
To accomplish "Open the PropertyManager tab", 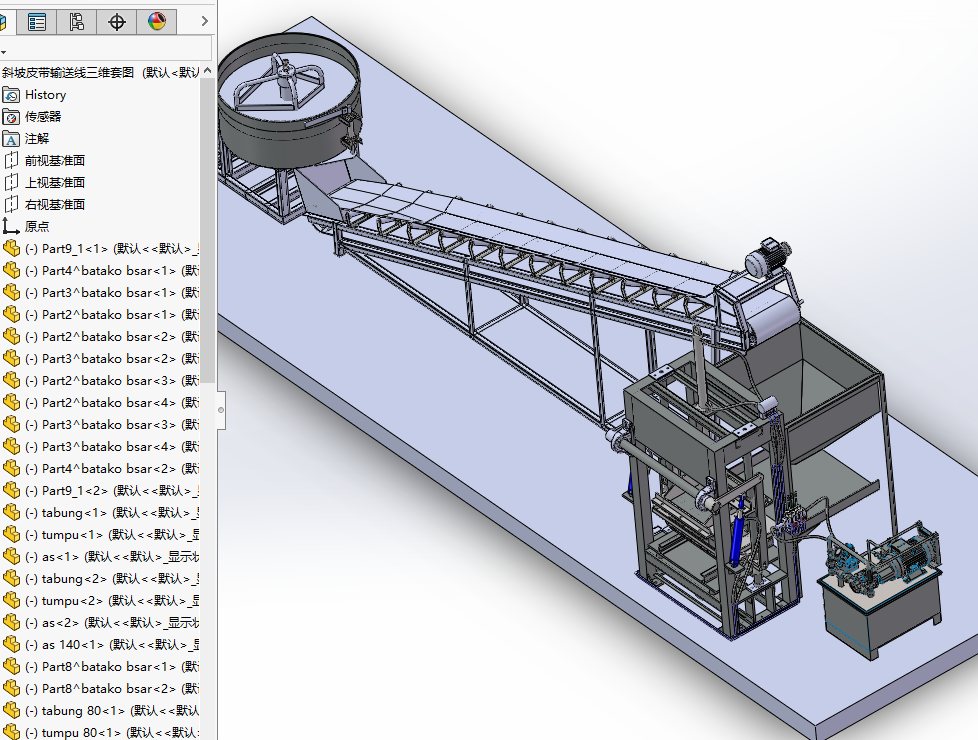I will pos(37,22).
